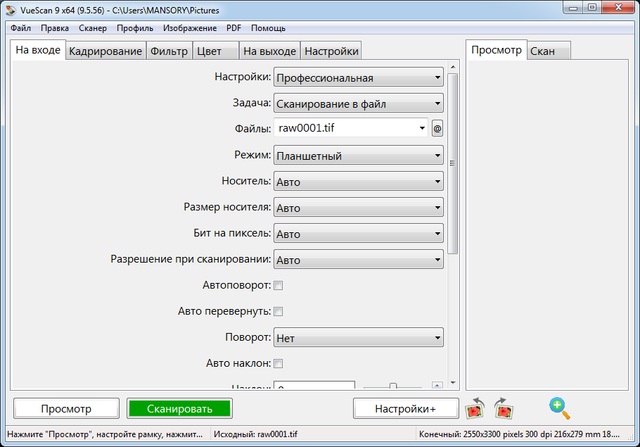640x447 pixels.
Task: Switch to the Кадрирование tab
Action: tap(105, 51)
